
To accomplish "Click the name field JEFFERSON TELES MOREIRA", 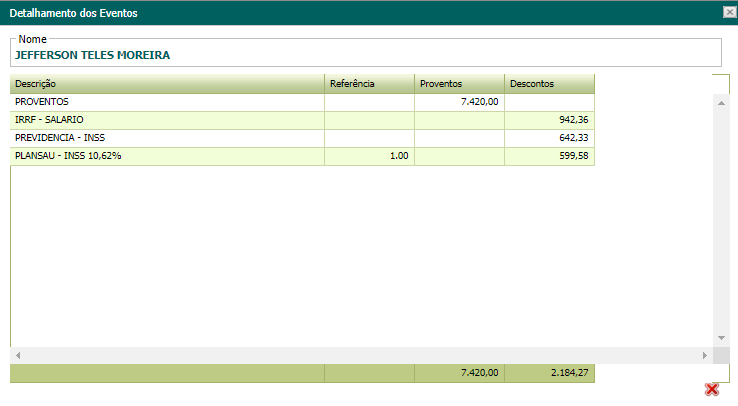I will point(365,55).
